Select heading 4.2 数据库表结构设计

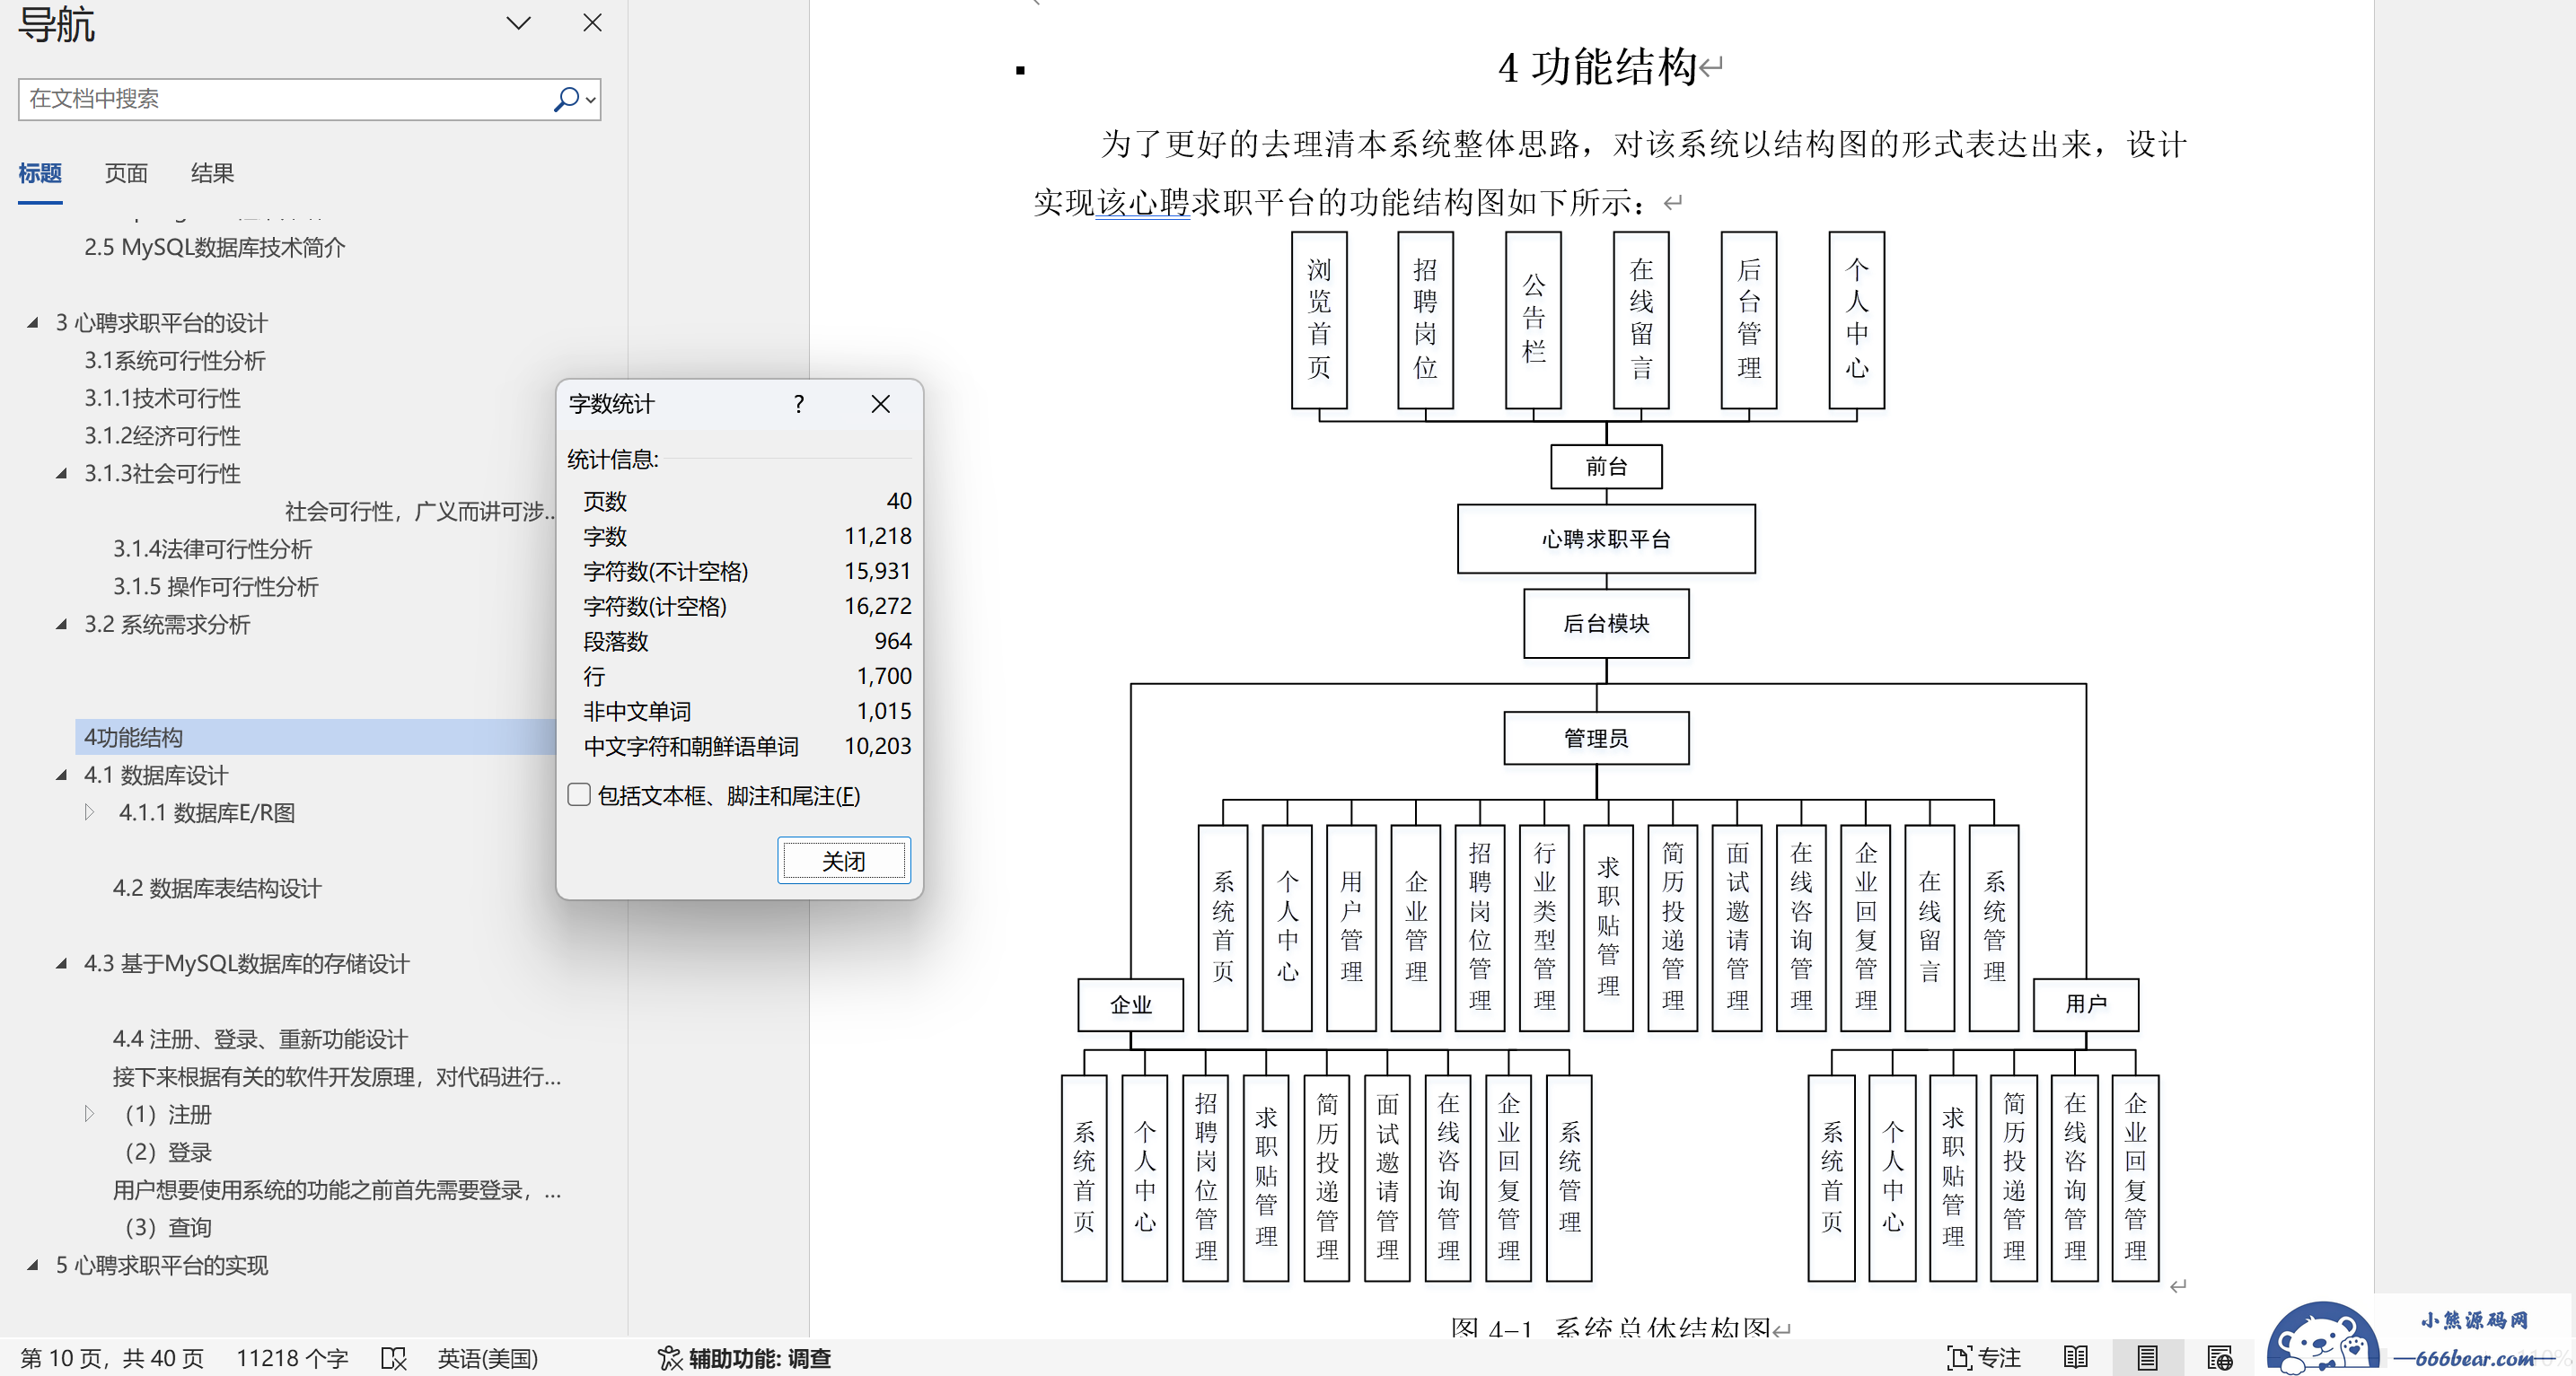click(216, 888)
